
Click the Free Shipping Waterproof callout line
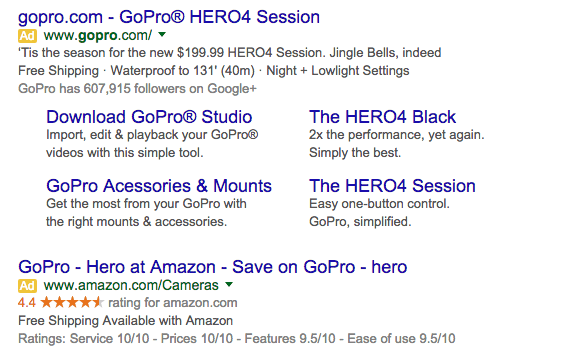pyautogui.click(x=214, y=70)
